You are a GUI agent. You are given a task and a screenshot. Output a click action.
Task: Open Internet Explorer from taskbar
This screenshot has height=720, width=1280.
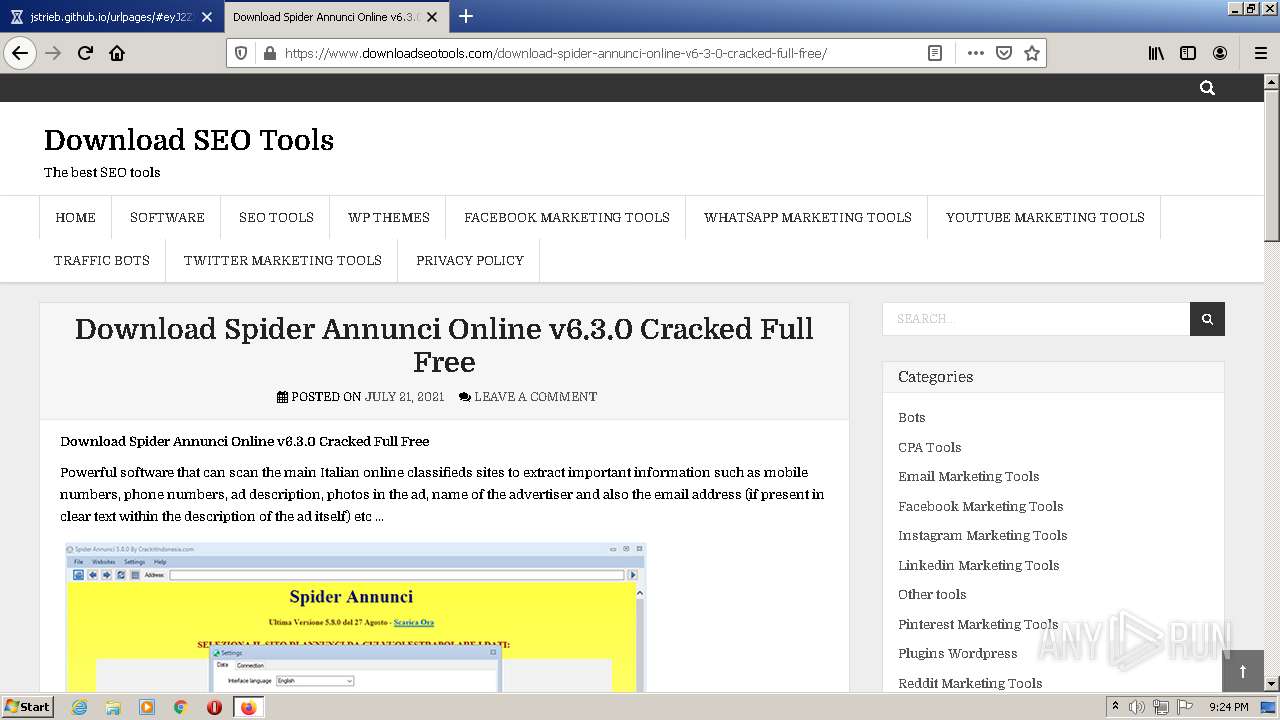(79, 707)
